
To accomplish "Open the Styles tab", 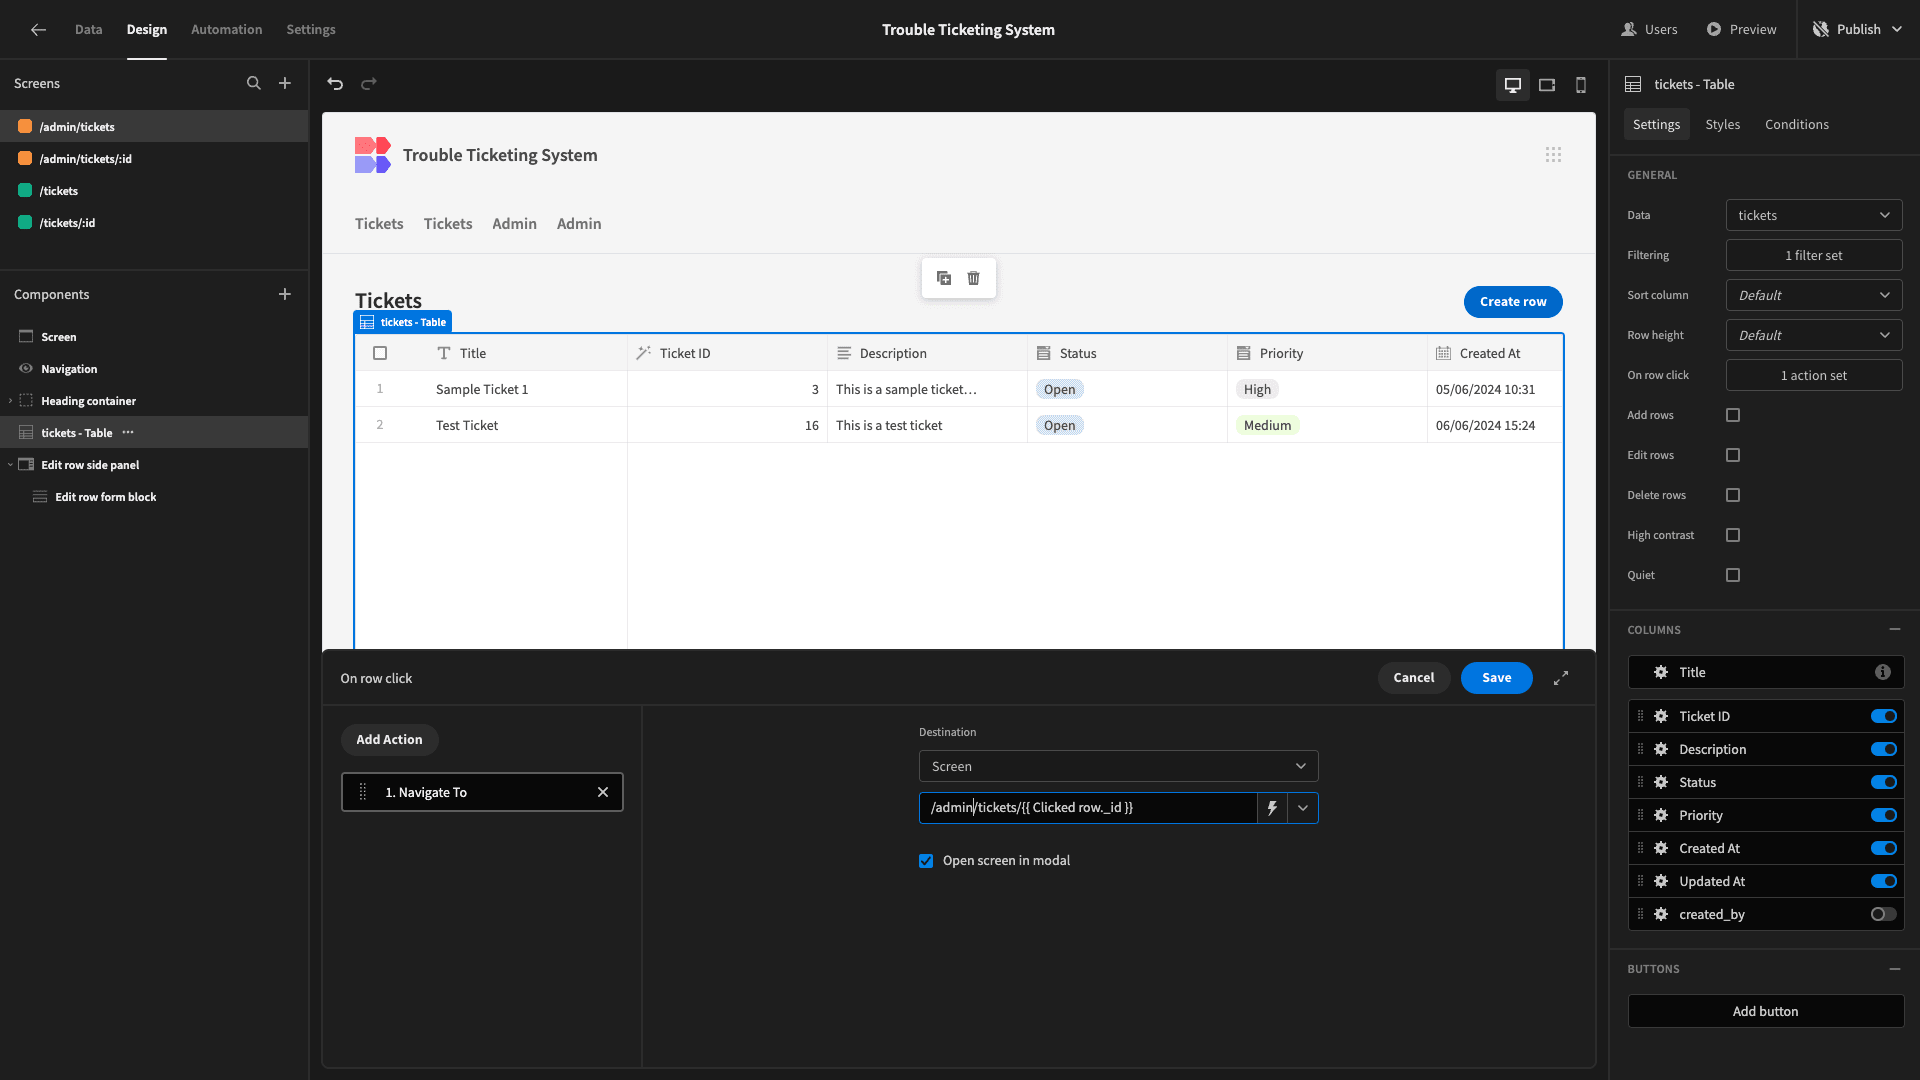I will click(x=1722, y=125).
